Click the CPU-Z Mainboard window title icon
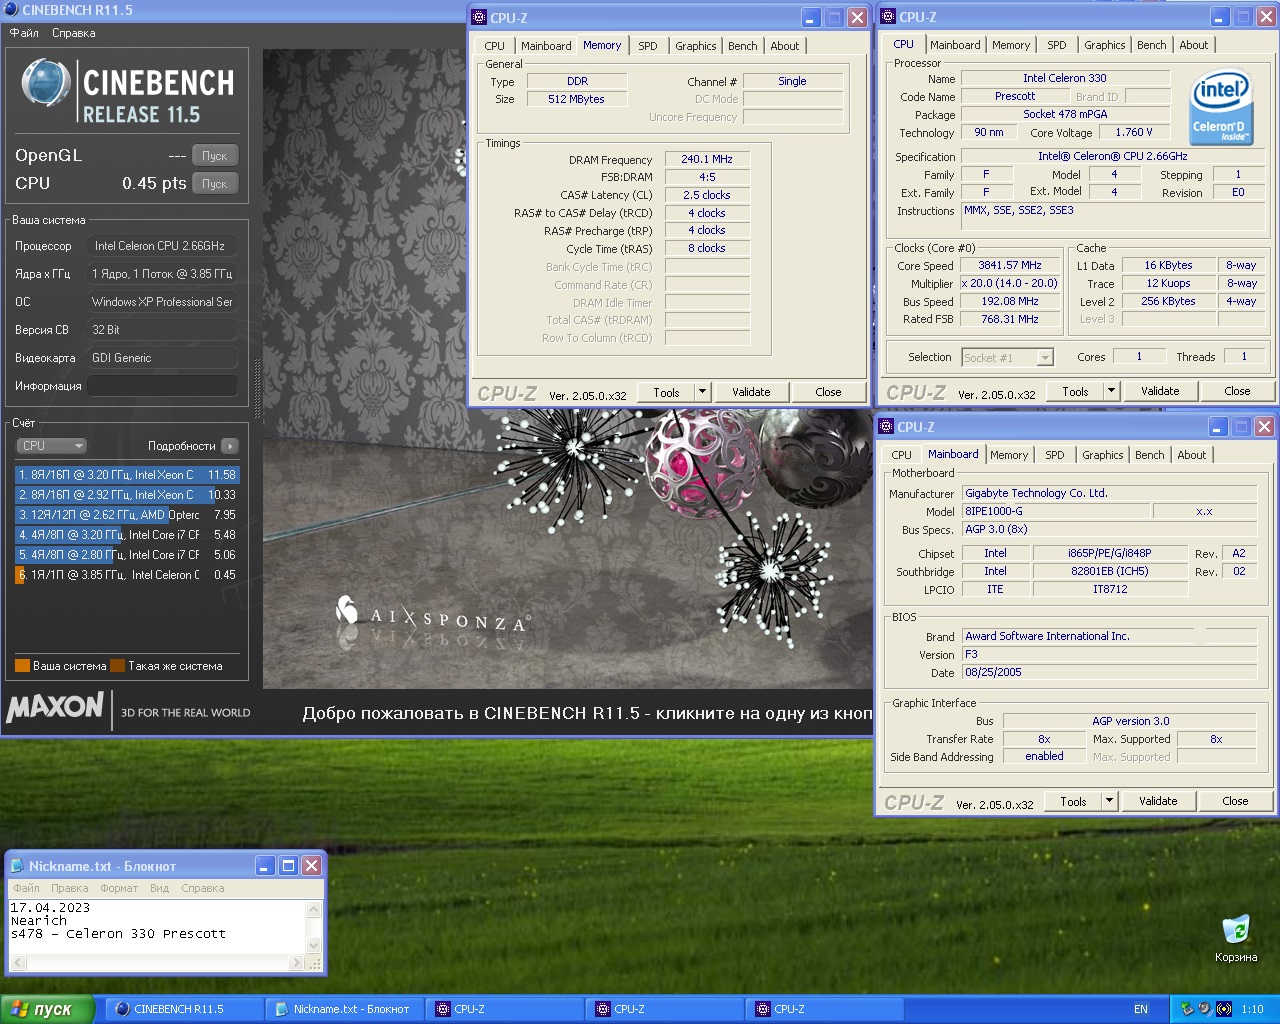The image size is (1280, 1024). tap(886, 427)
